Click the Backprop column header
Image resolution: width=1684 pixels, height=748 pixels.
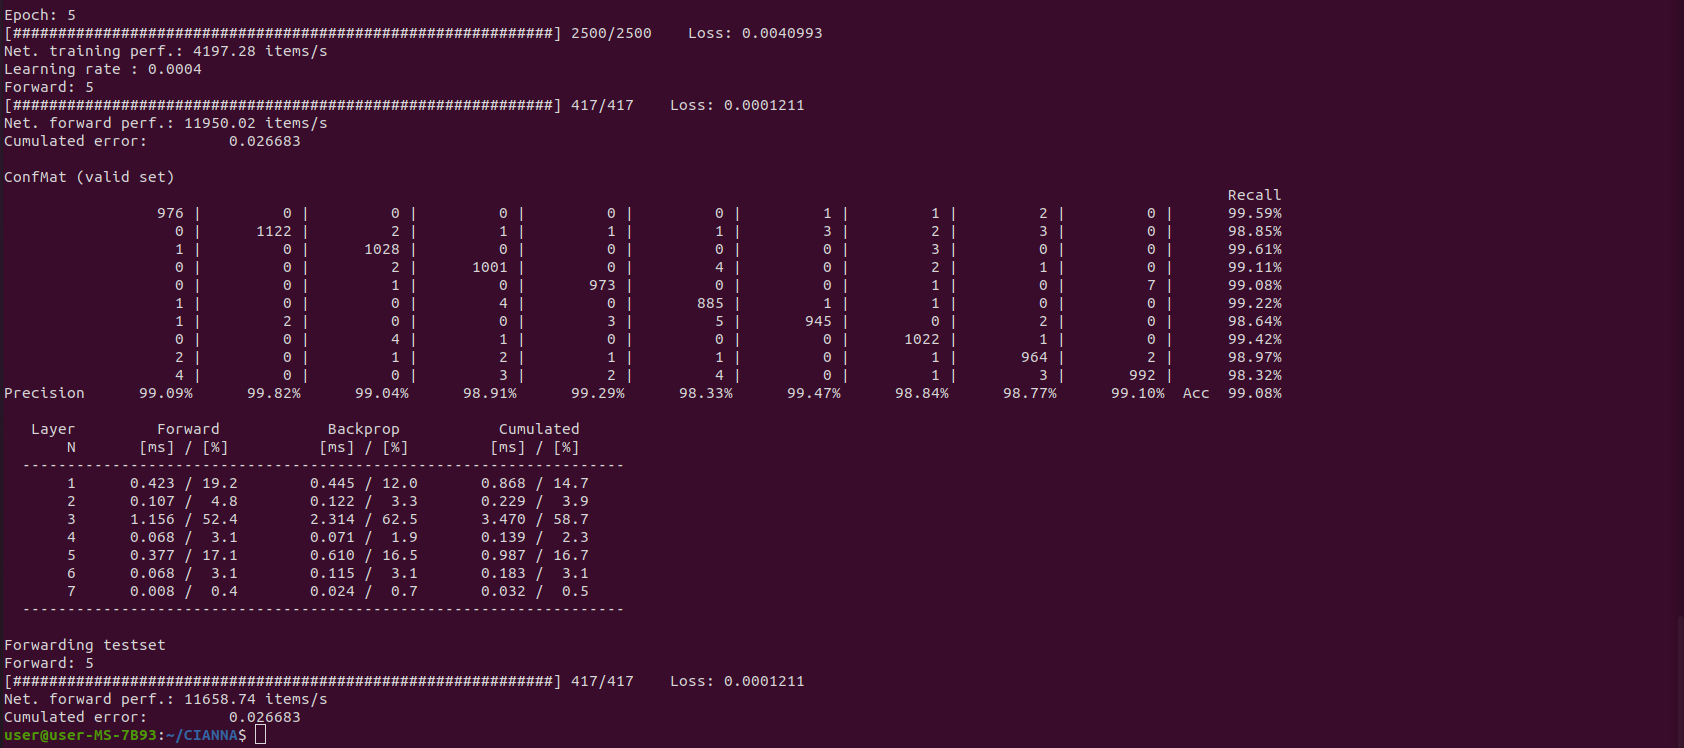[363, 429]
